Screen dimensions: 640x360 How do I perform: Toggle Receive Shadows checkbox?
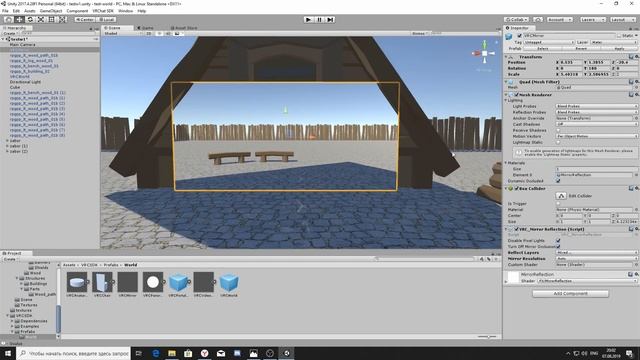[558, 130]
